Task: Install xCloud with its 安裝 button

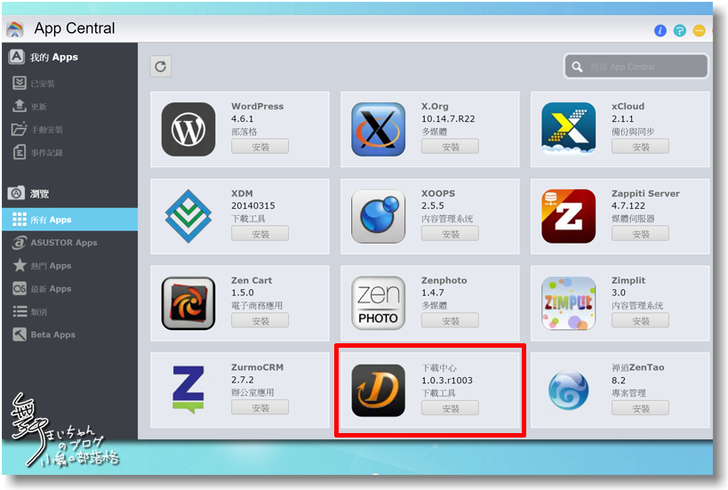Action: pyautogui.click(x=640, y=147)
